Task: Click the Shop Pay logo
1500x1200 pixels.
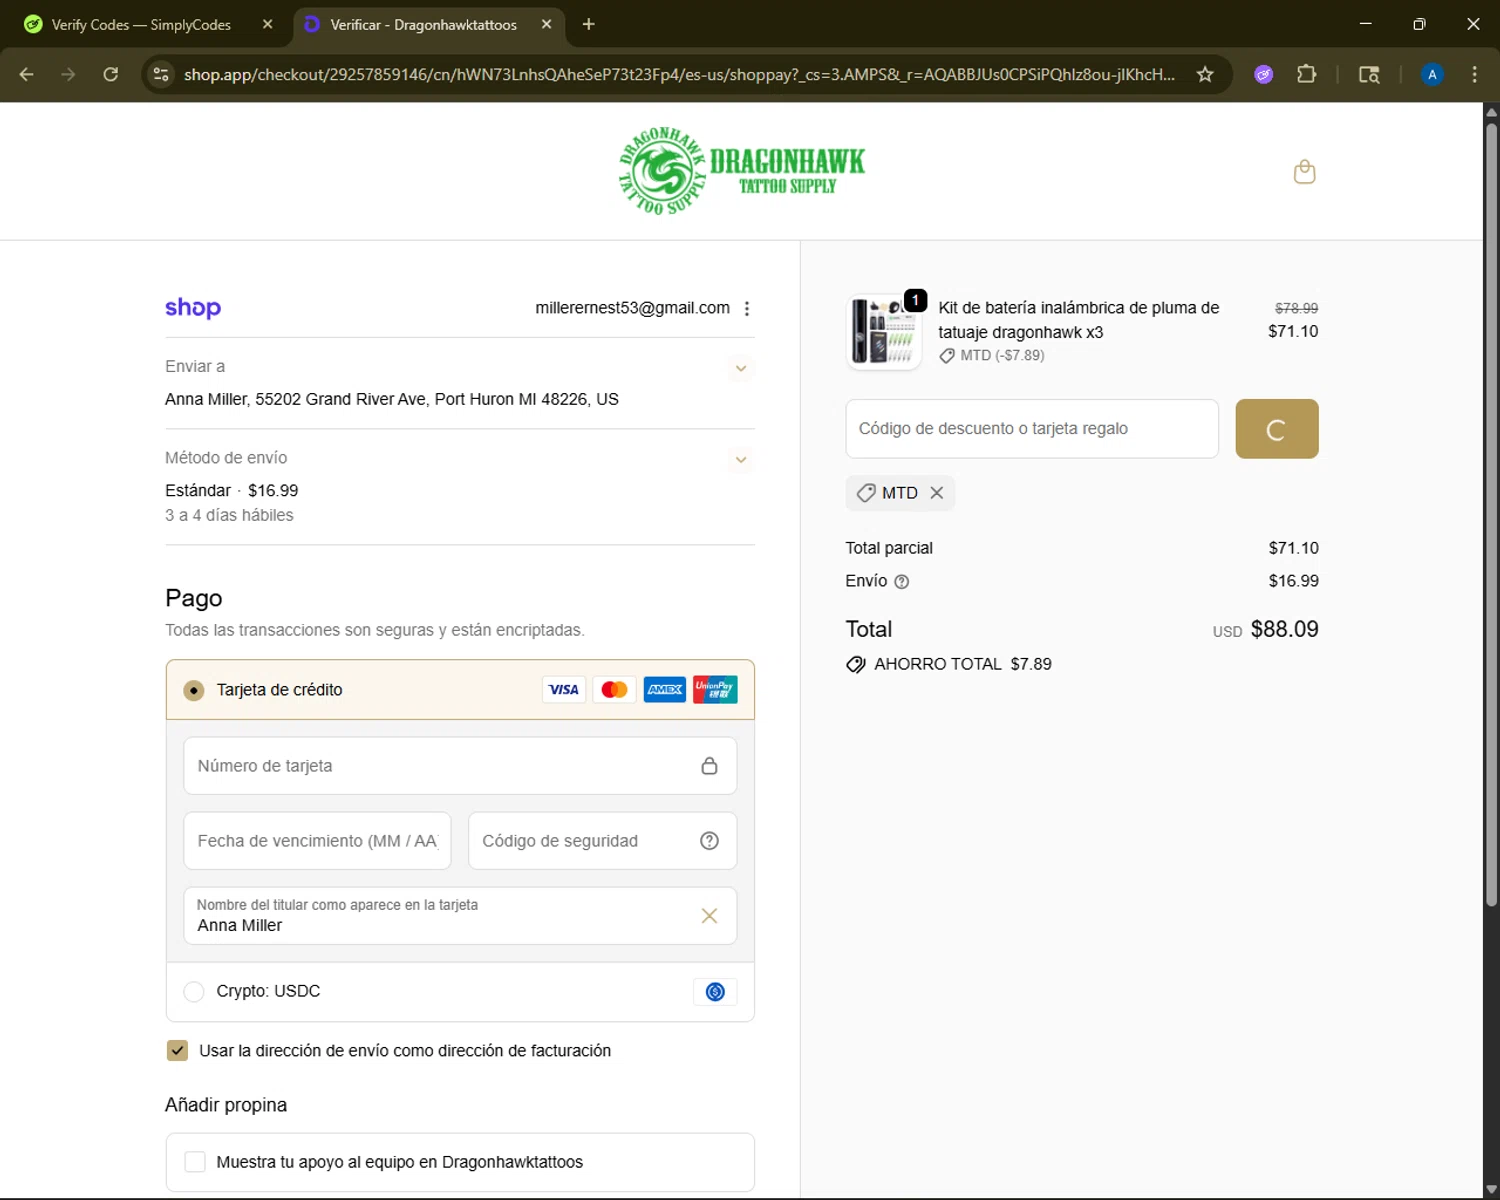Action: (x=193, y=308)
